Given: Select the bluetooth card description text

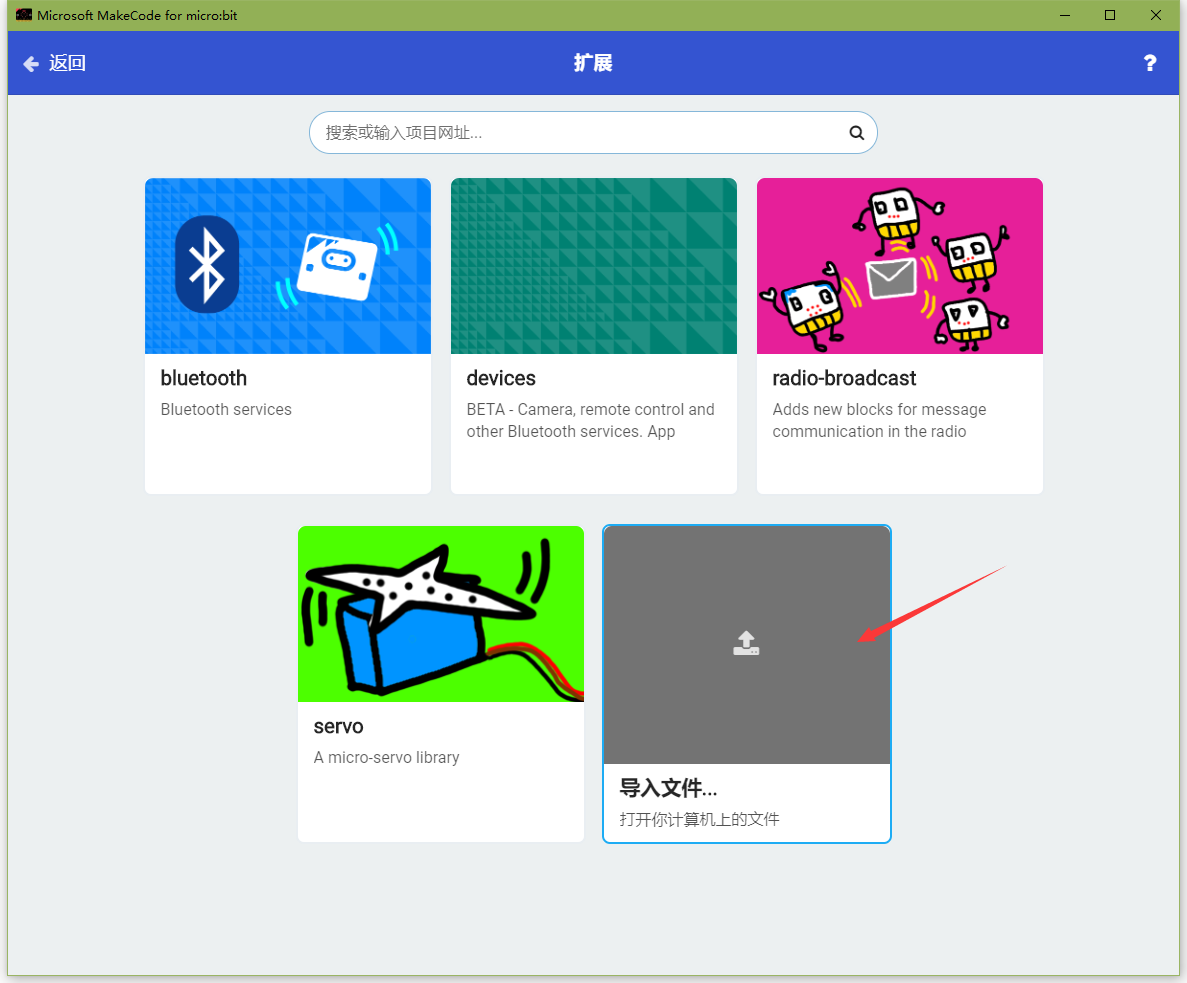Looking at the screenshot, I should click(x=225, y=409).
